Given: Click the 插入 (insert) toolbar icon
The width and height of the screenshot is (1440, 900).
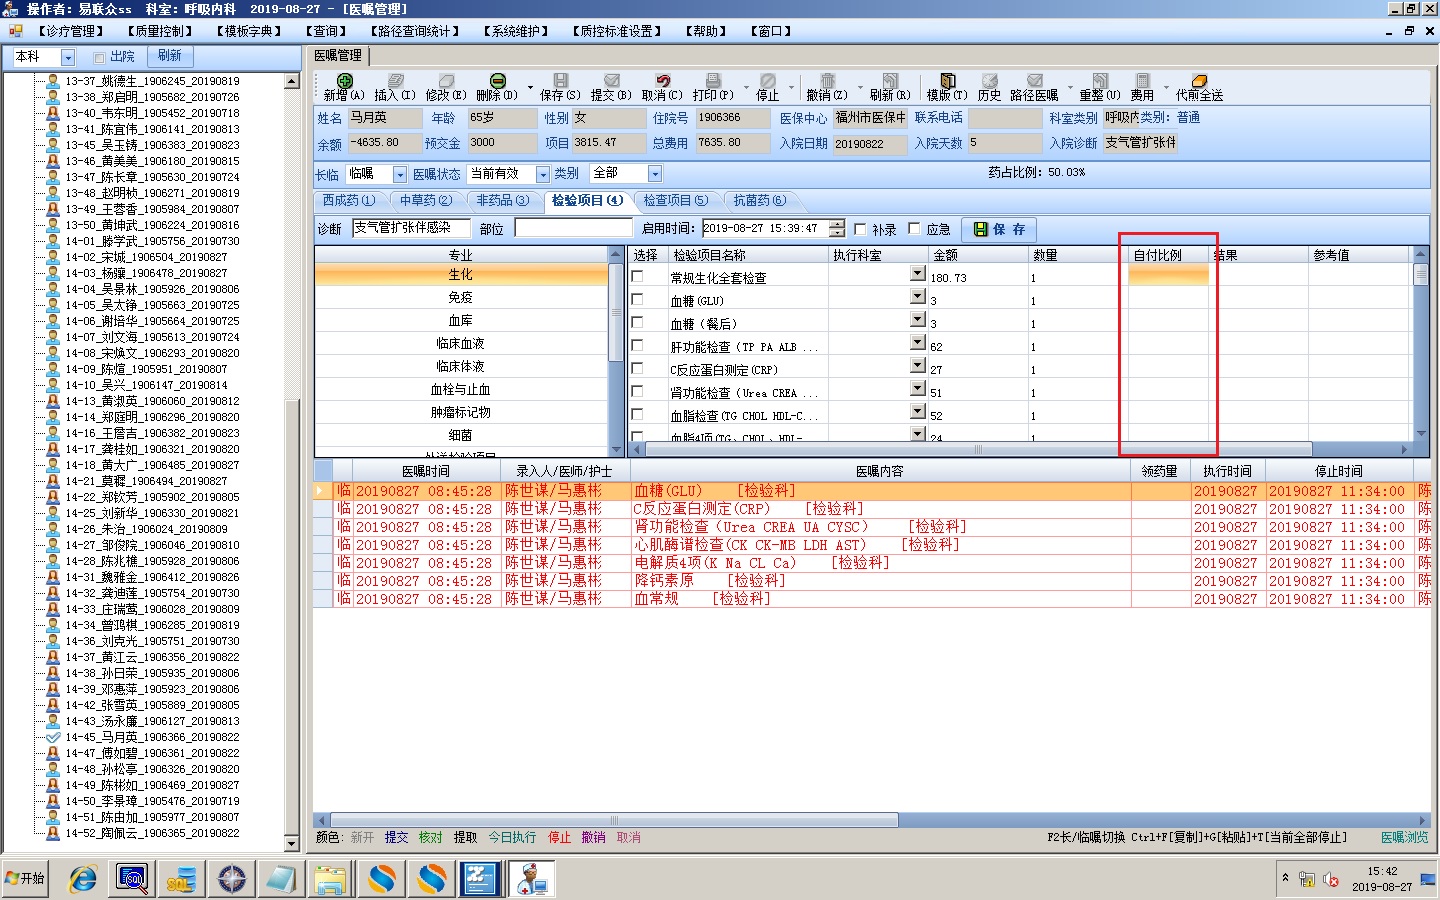Looking at the screenshot, I should pos(396,81).
